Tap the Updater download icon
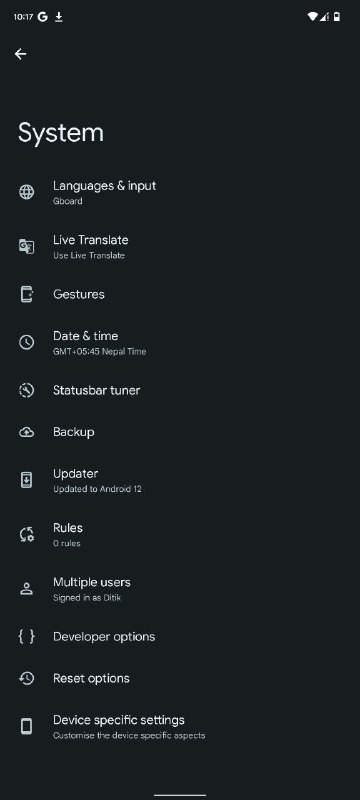 (27, 480)
